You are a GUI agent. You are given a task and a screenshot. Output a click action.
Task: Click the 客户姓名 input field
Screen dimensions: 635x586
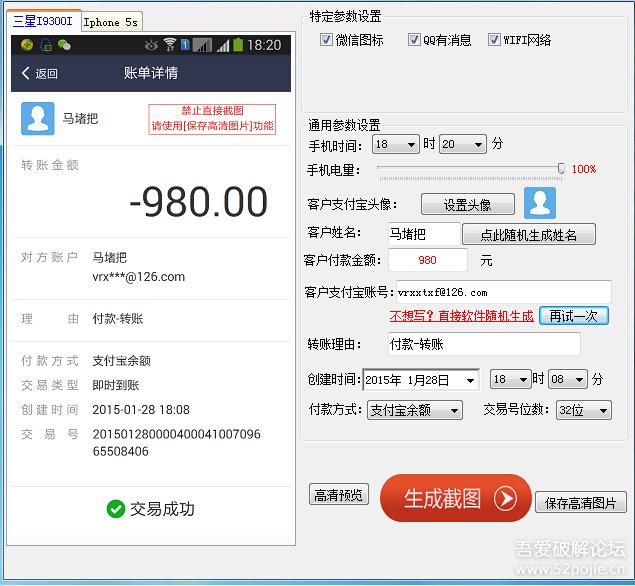pyautogui.click(x=424, y=234)
